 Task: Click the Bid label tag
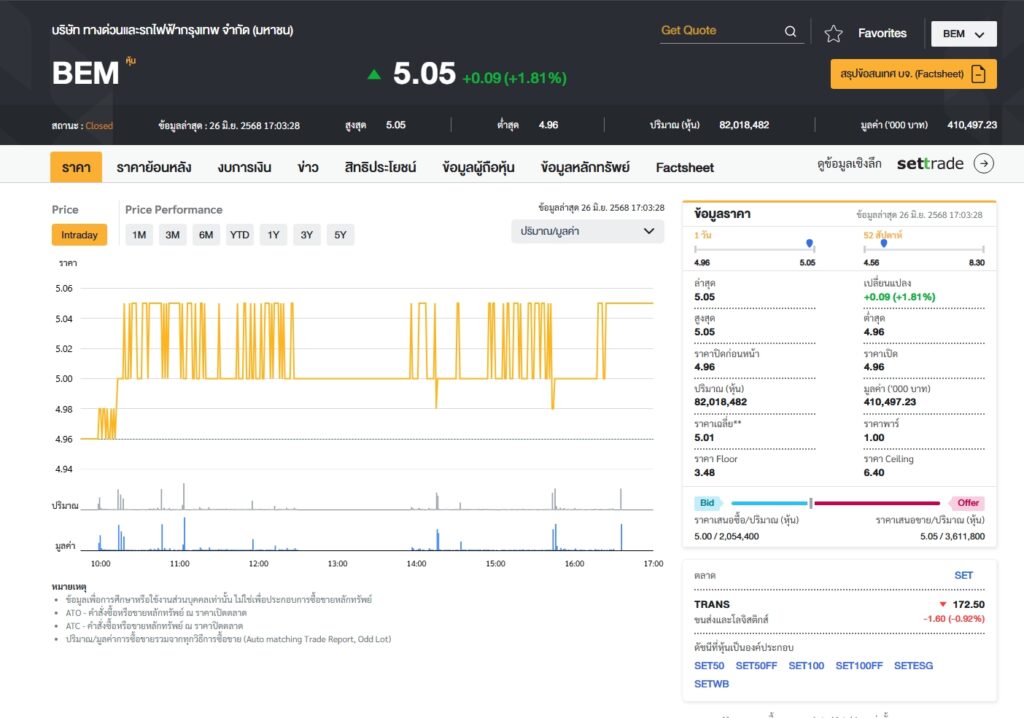click(x=707, y=503)
